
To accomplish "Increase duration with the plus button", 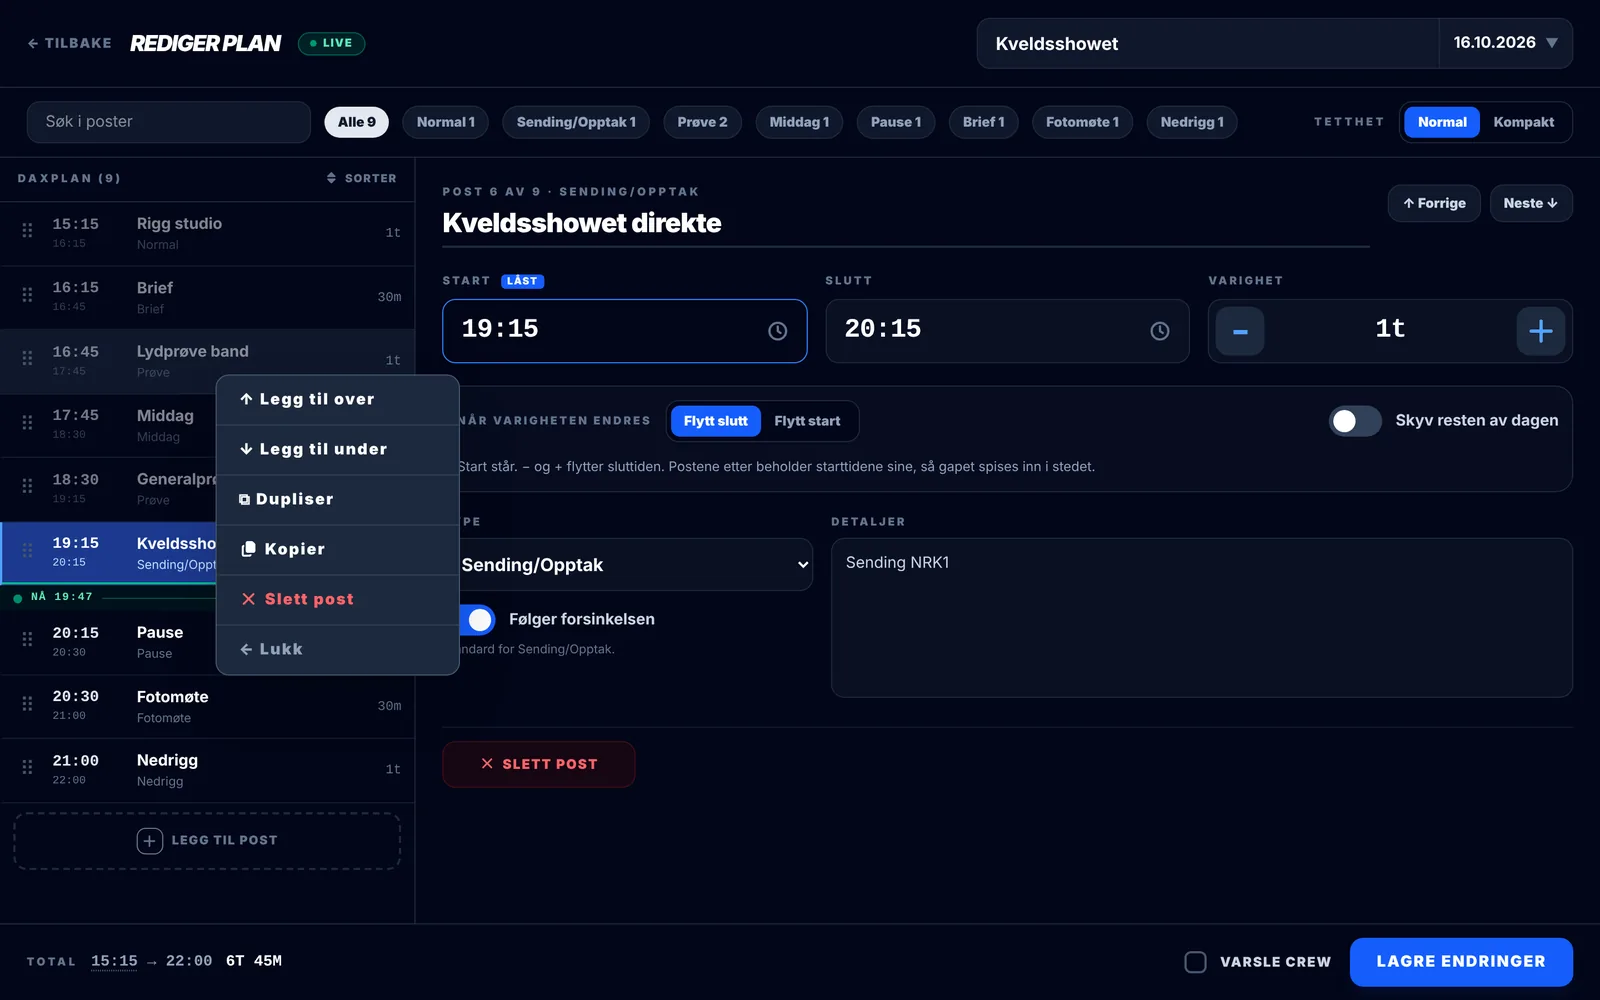I will pyautogui.click(x=1541, y=331).
